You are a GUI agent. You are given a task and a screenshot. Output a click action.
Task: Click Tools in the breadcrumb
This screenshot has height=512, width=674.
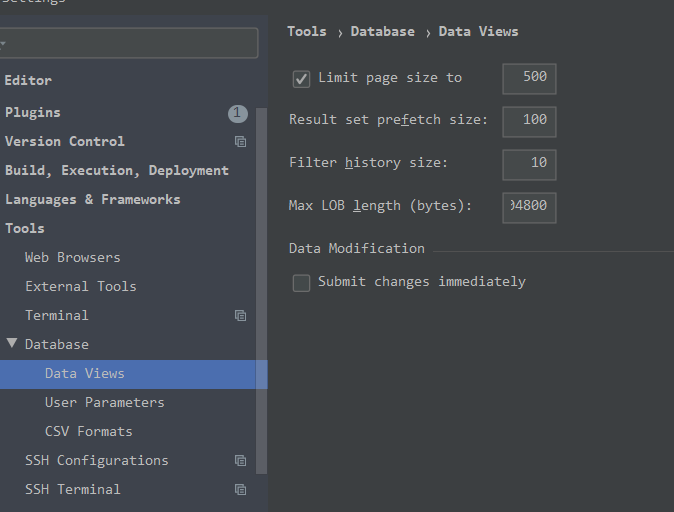click(307, 31)
